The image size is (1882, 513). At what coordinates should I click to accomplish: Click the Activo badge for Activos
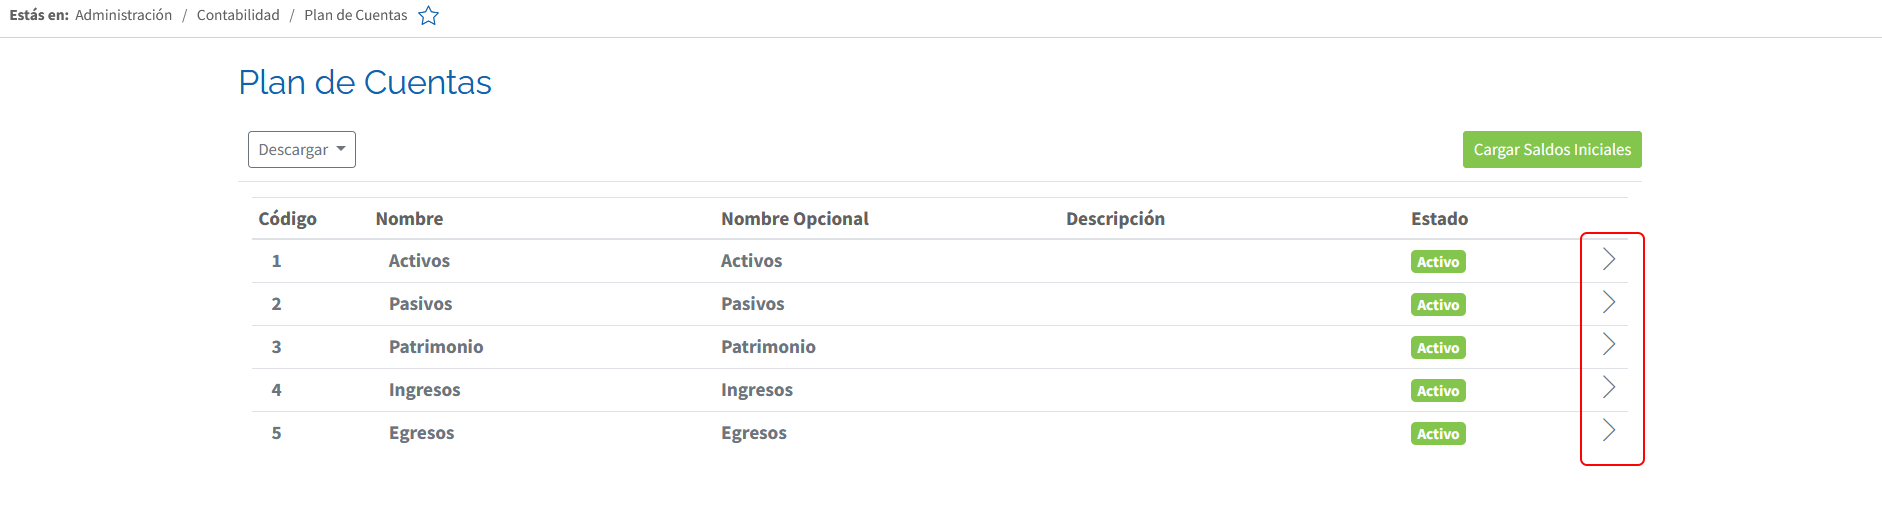click(x=1438, y=262)
